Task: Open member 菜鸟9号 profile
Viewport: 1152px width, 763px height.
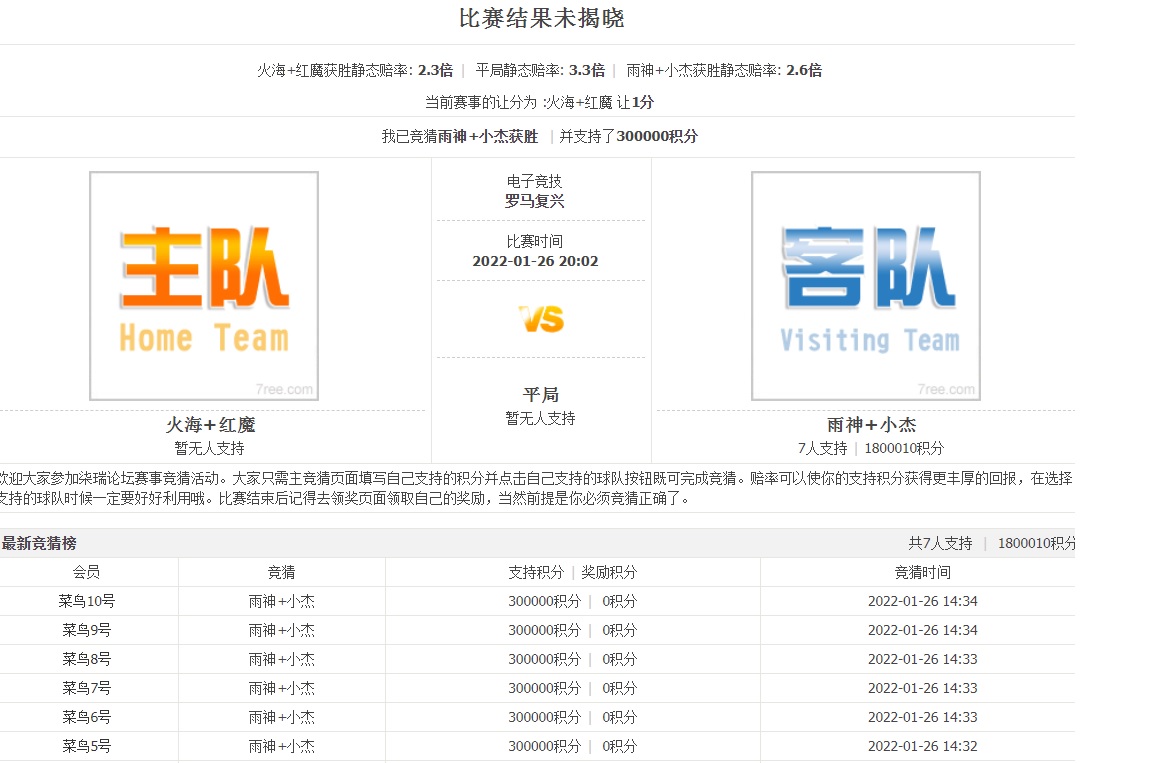Action: (87, 631)
